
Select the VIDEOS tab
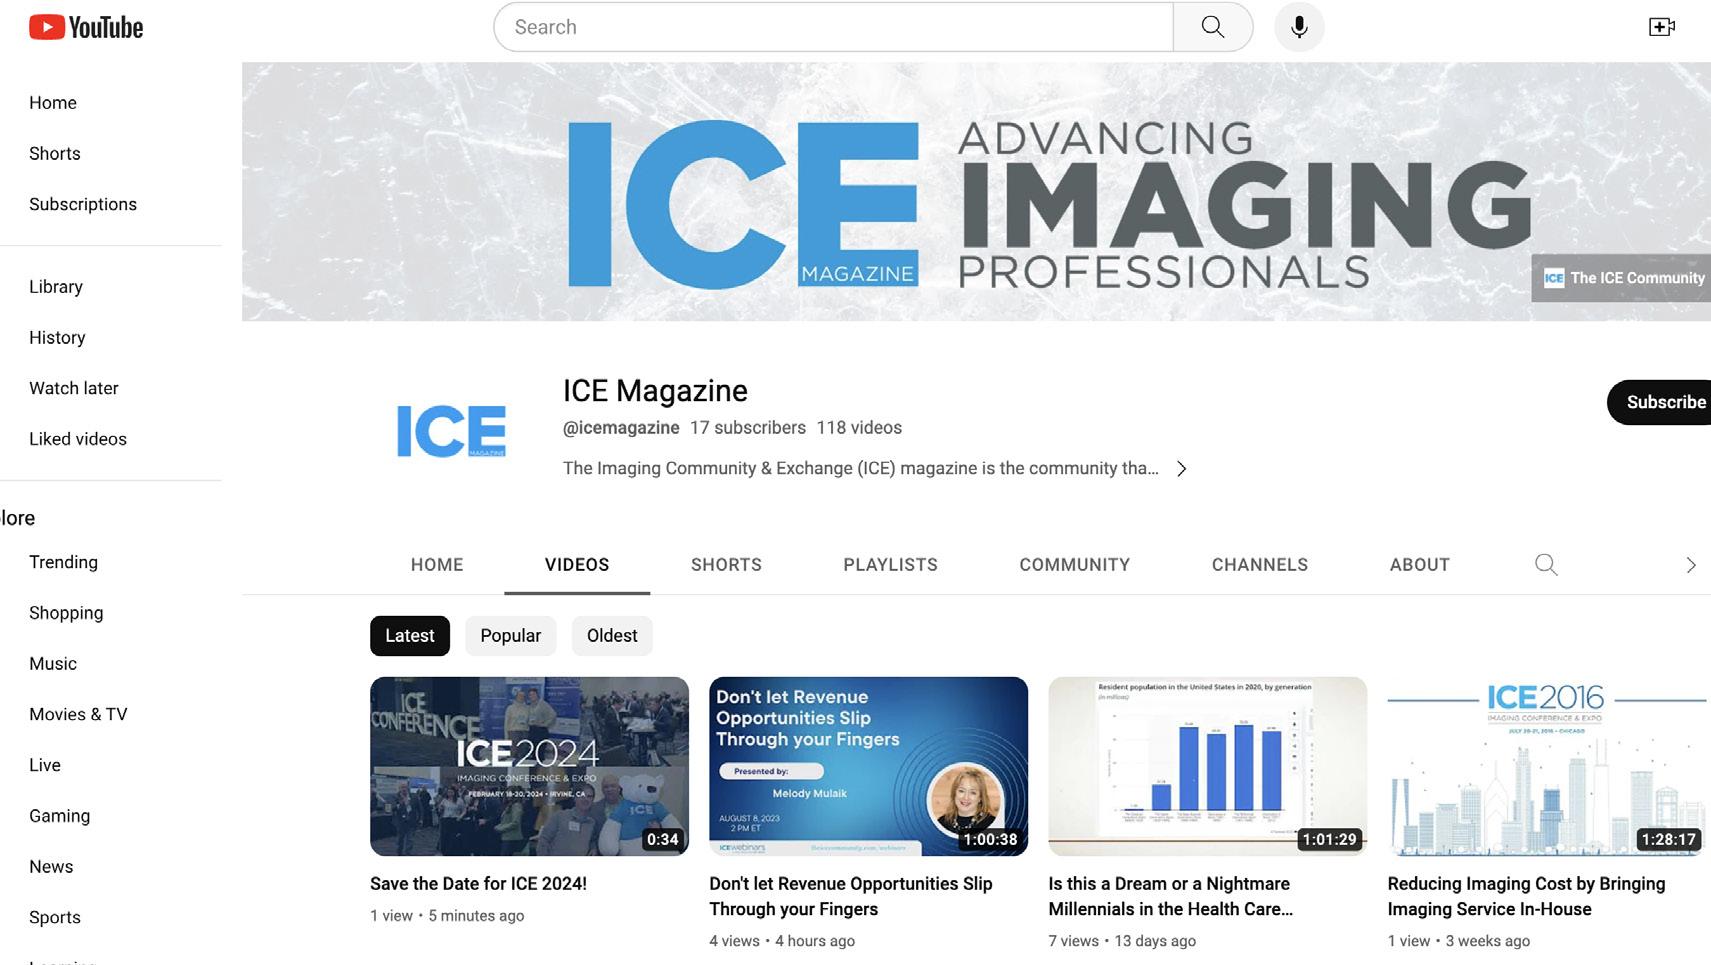(x=577, y=565)
